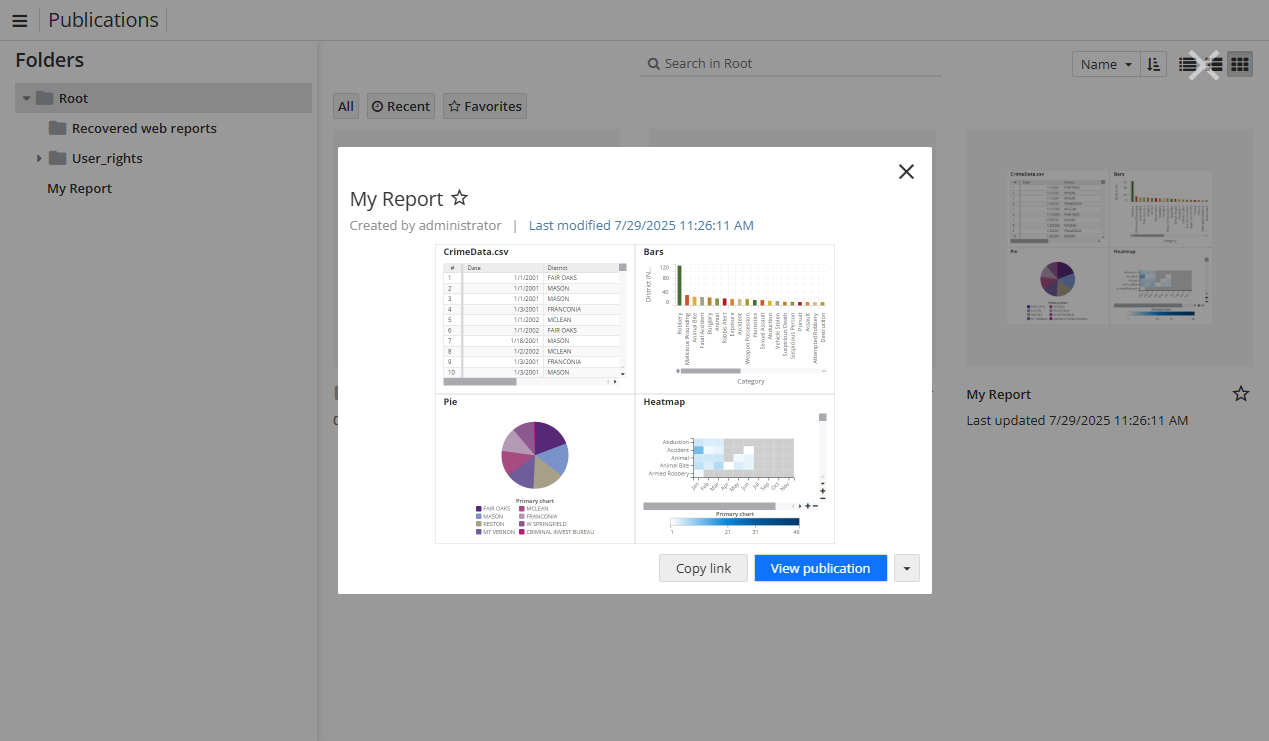Select Recovered web reports folder icon

[x=57, y=128]
